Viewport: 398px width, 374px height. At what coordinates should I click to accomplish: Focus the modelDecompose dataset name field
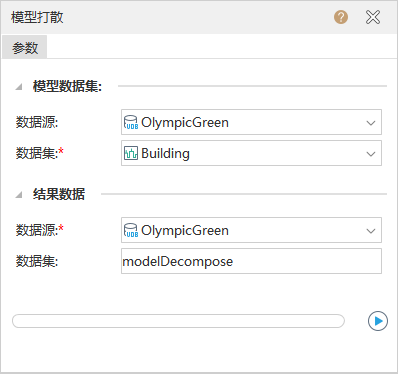(251, 261)
